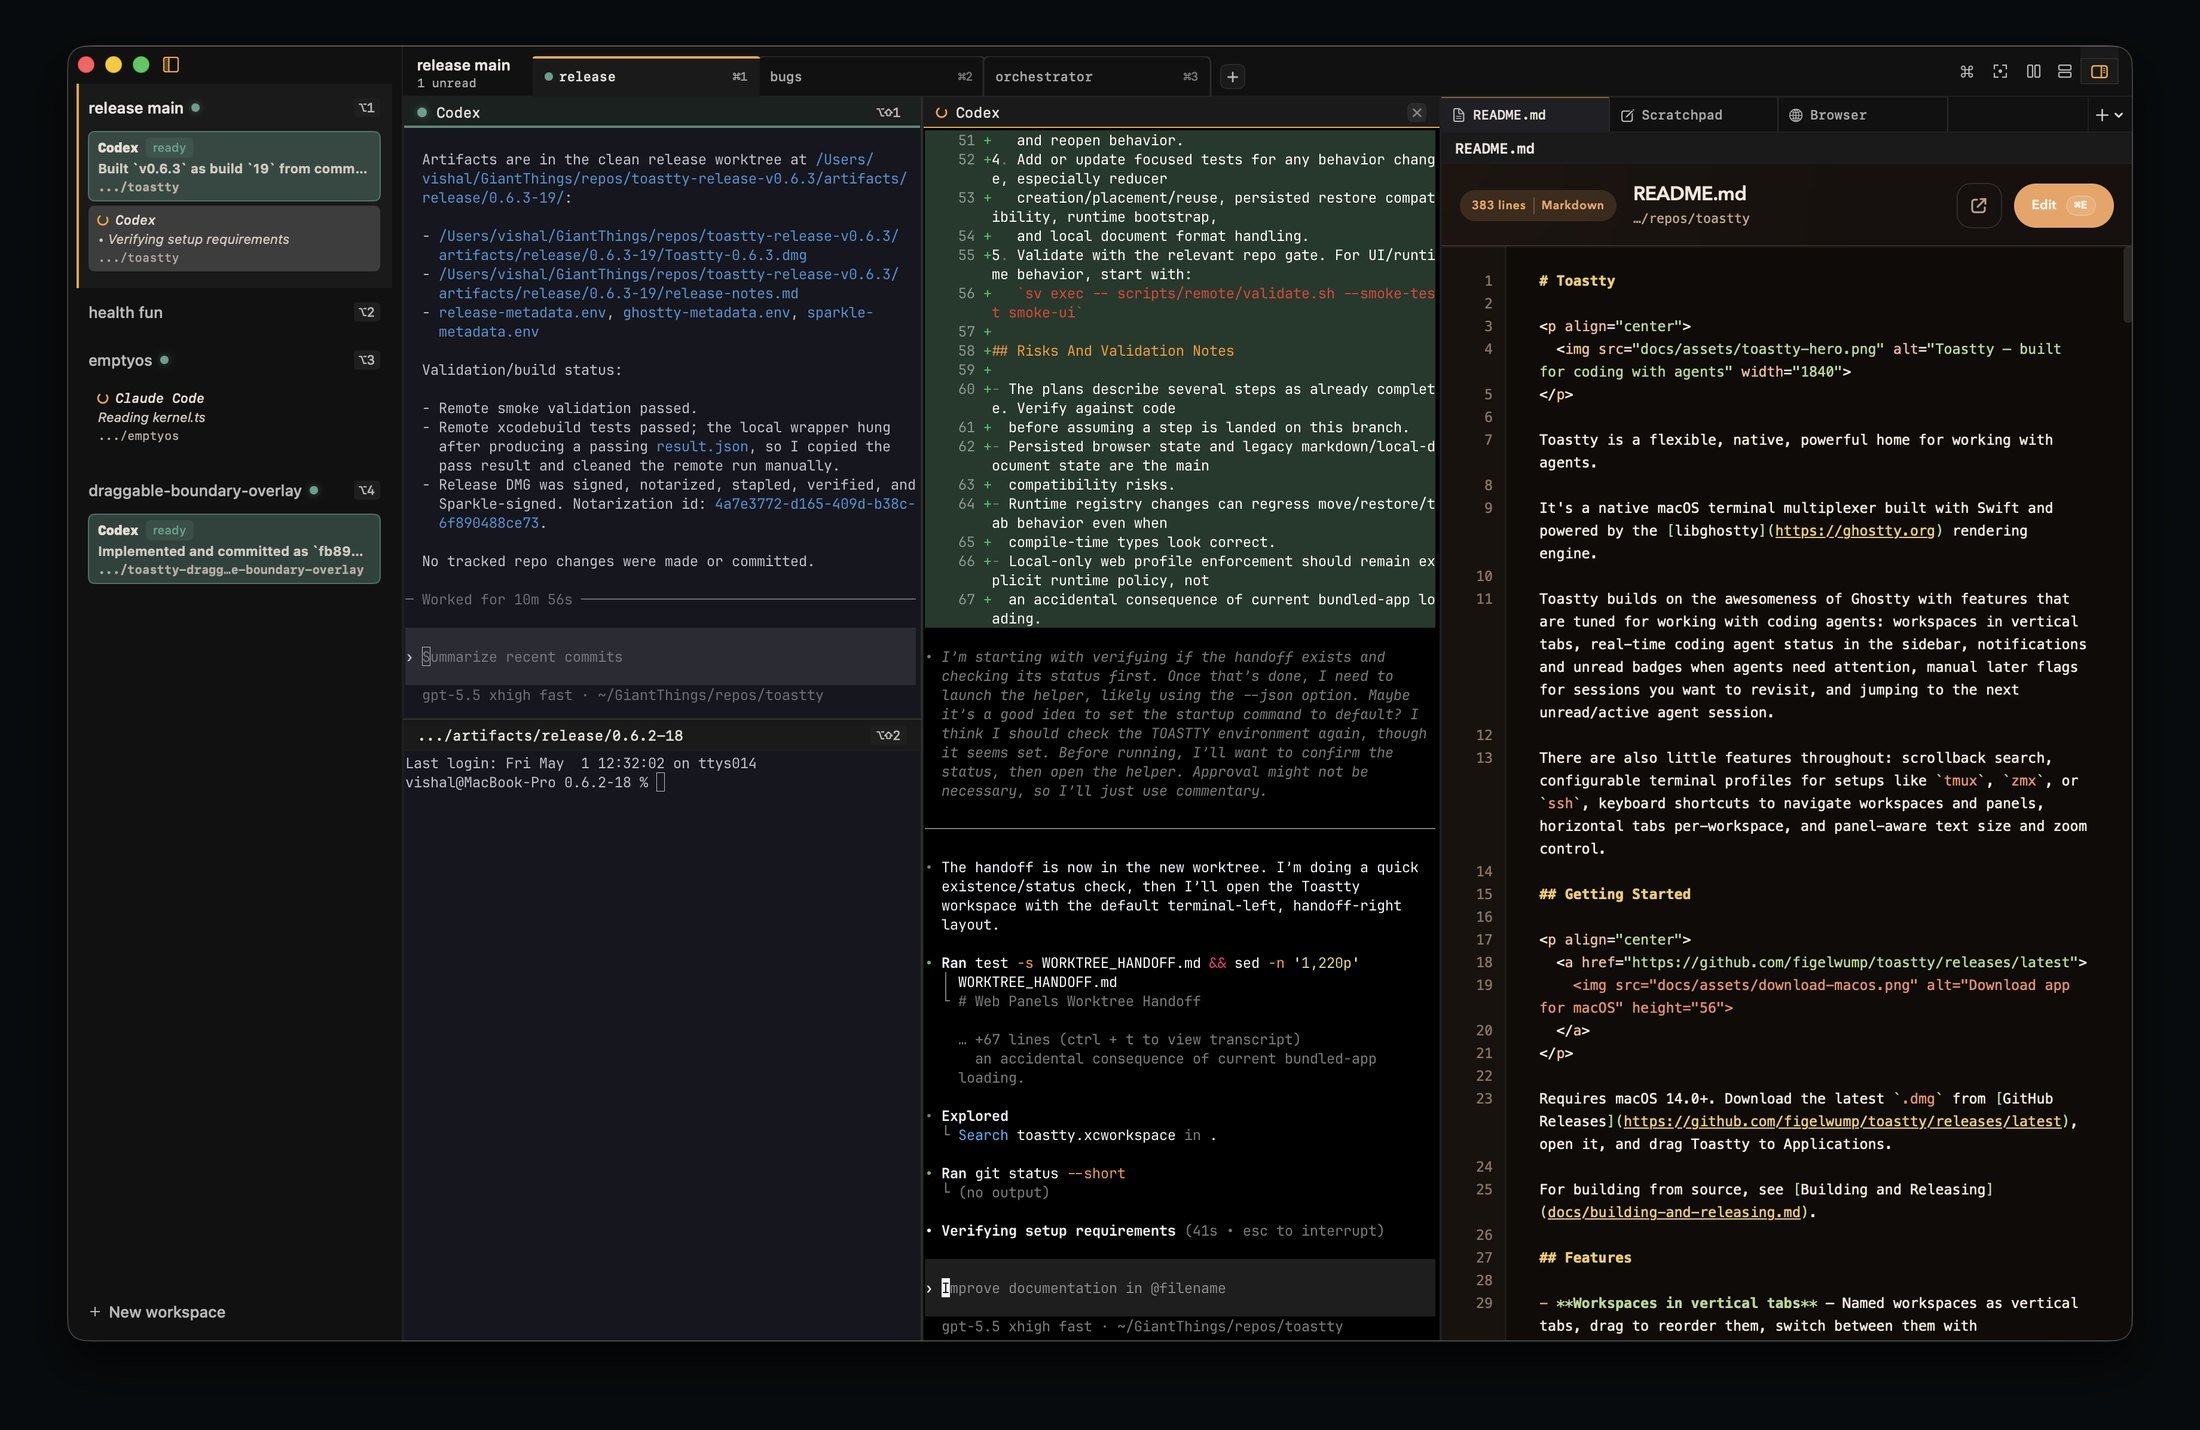Click 'Worked for 10m 56s' divider text
The width and height of the screenshot is (2200, 1430).
point(497,600)
